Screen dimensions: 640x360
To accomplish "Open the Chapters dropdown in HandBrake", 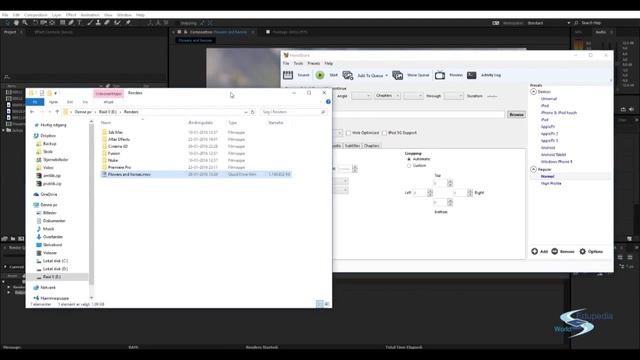I will (x=388, y=96).
